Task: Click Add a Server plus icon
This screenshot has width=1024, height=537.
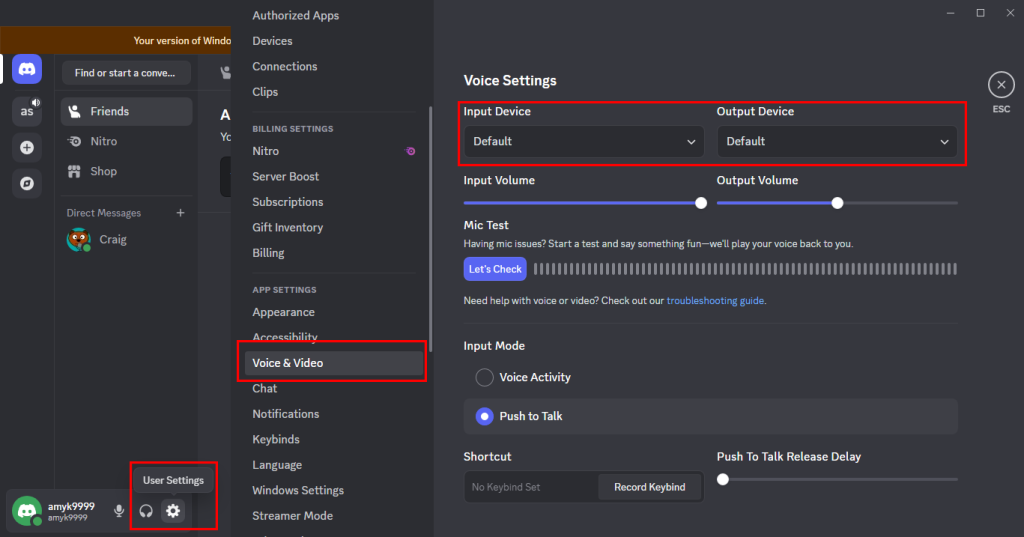Action: (27, 148)
